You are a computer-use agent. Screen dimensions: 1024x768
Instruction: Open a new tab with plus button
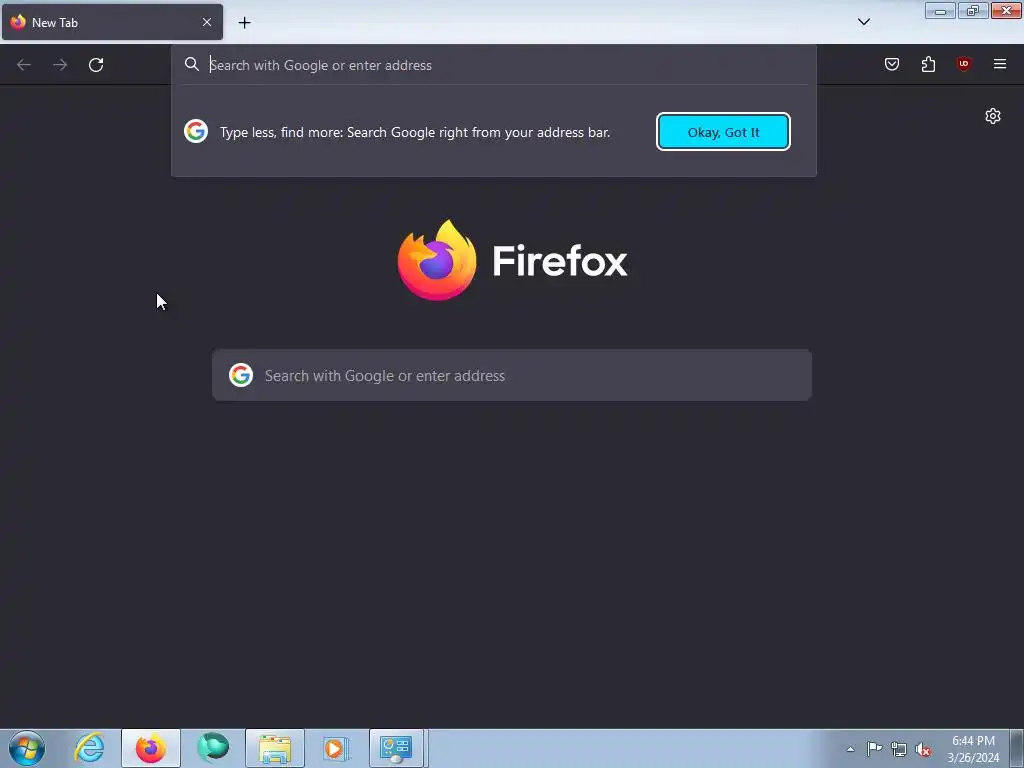pos(244,23)
